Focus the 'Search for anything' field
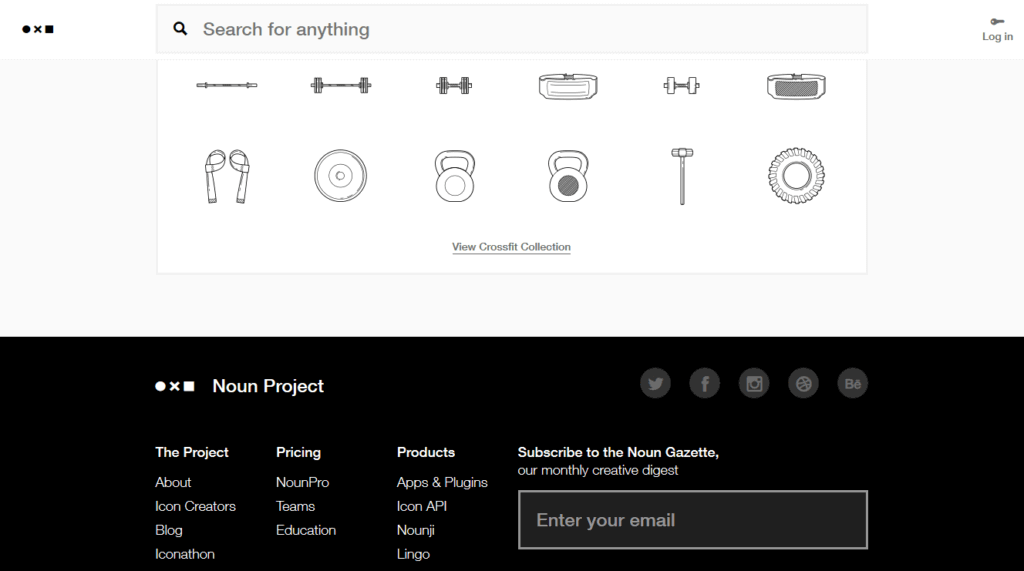 520,29
